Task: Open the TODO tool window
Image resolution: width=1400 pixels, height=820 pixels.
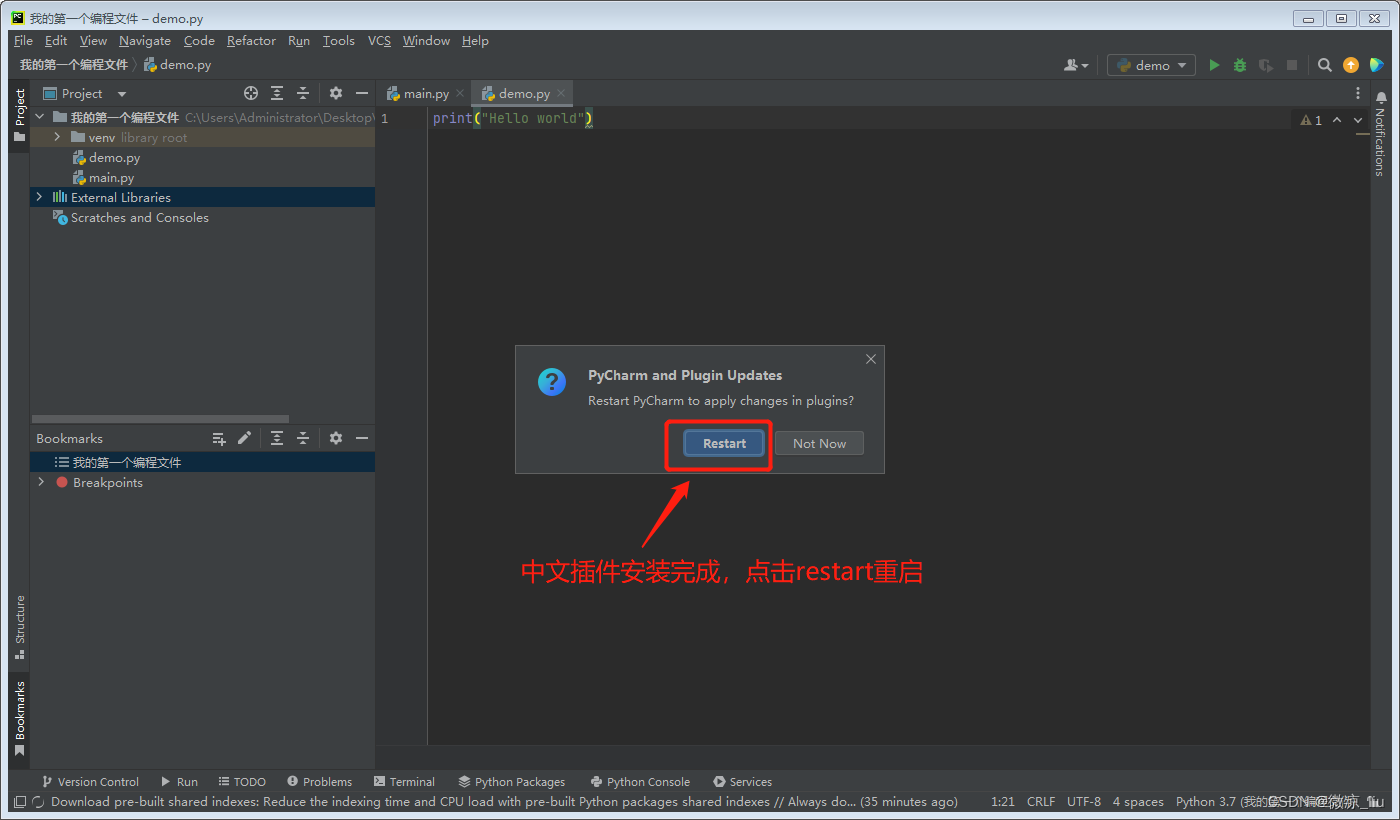Action: click(242, 782)
